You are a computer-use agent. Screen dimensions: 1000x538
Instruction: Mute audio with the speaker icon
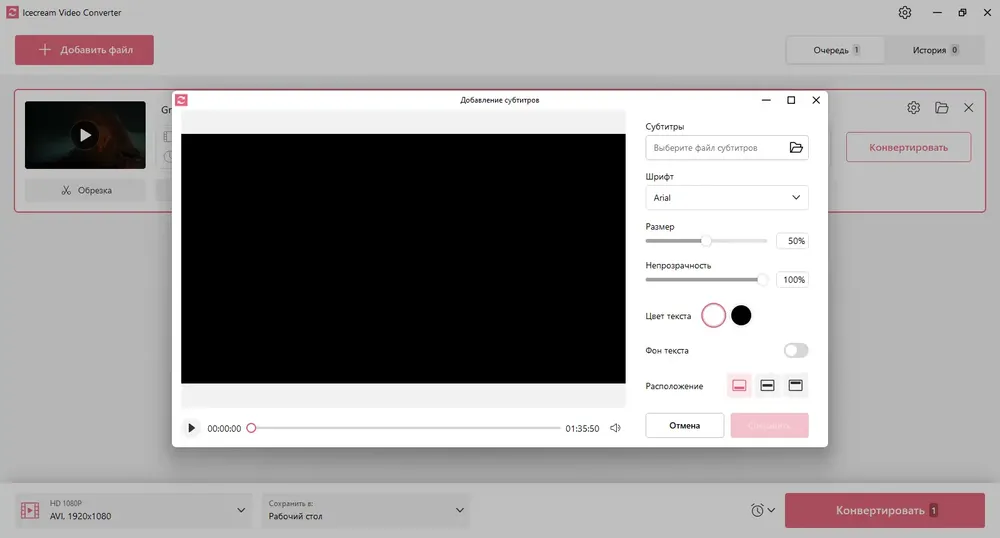pos(615,428)
